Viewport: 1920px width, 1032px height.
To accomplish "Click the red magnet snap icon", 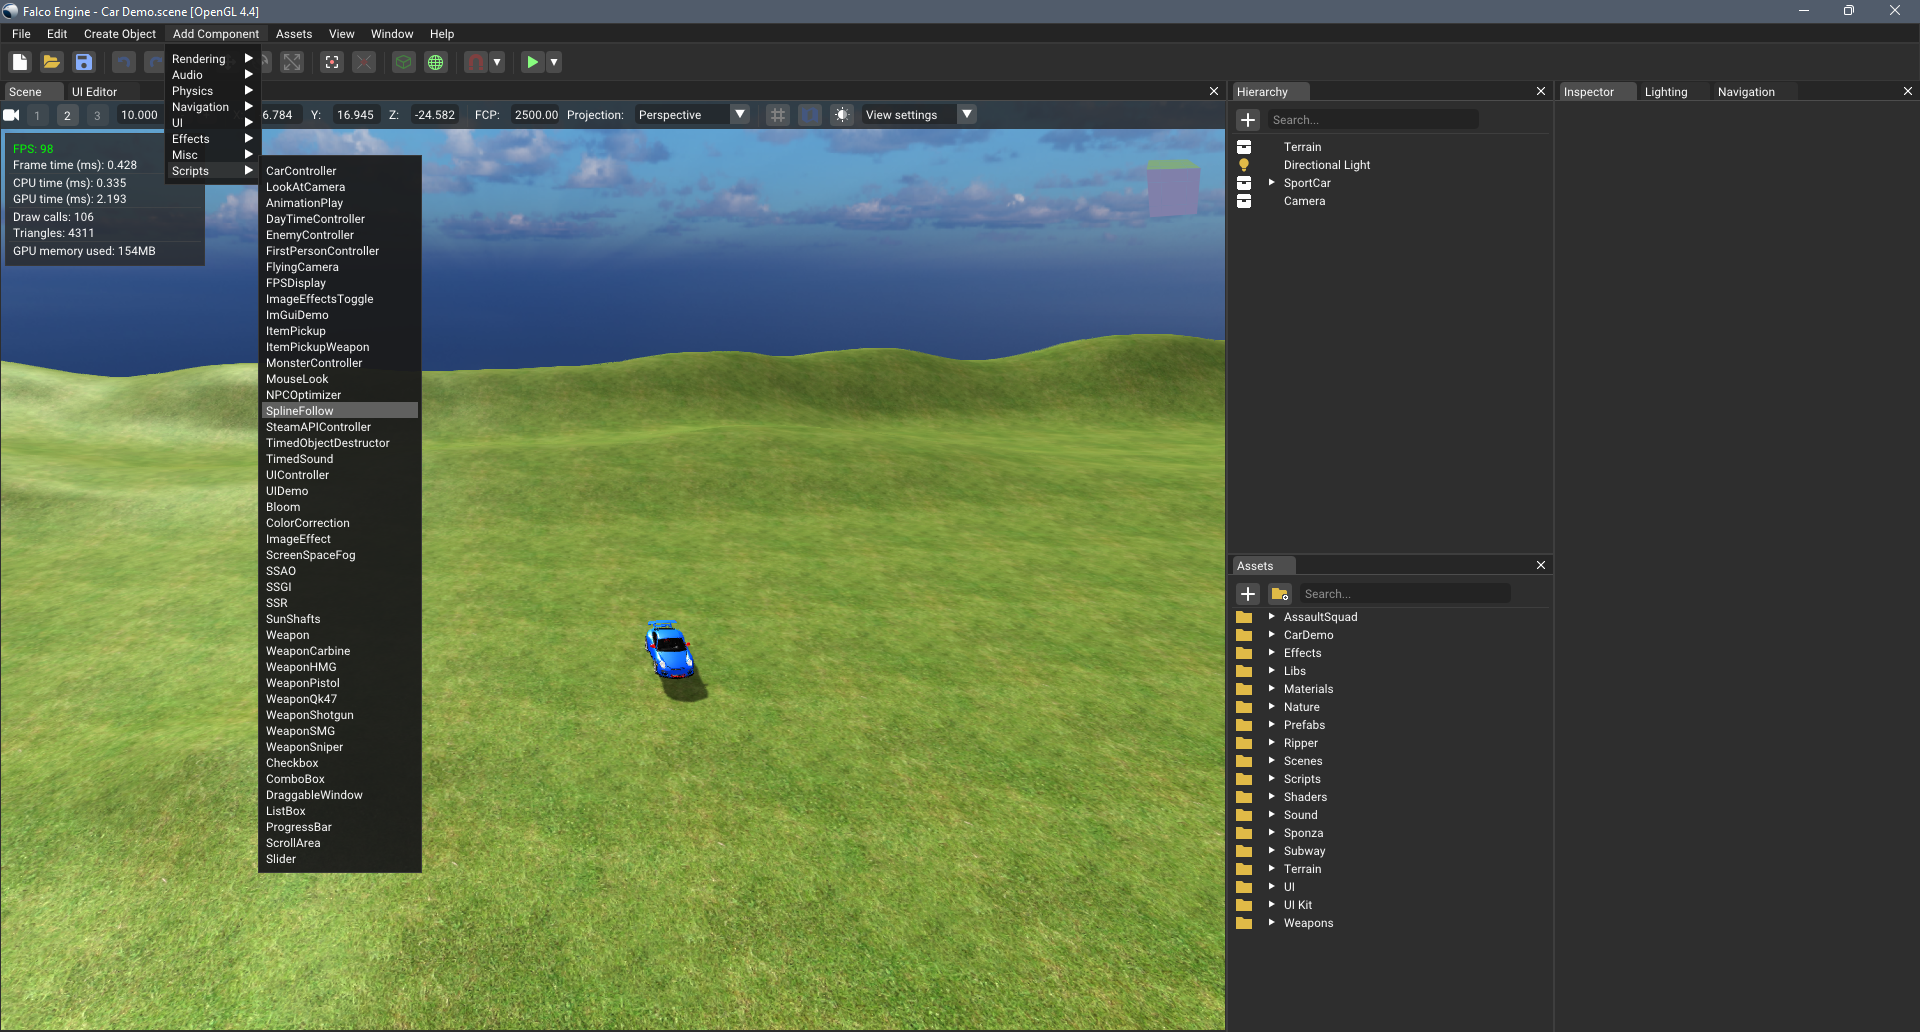I will pos(476,62).
